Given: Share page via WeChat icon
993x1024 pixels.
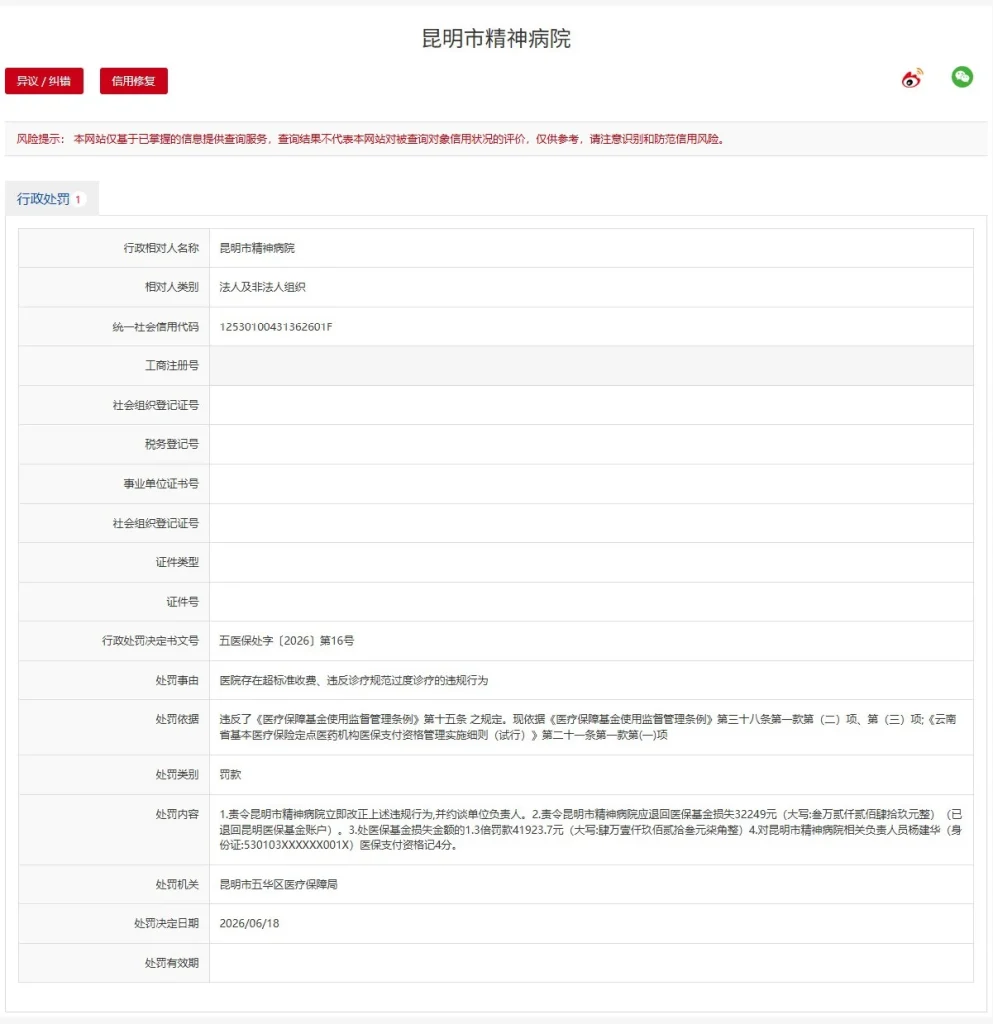Looking at the screenshot, I should coord(962,77).
